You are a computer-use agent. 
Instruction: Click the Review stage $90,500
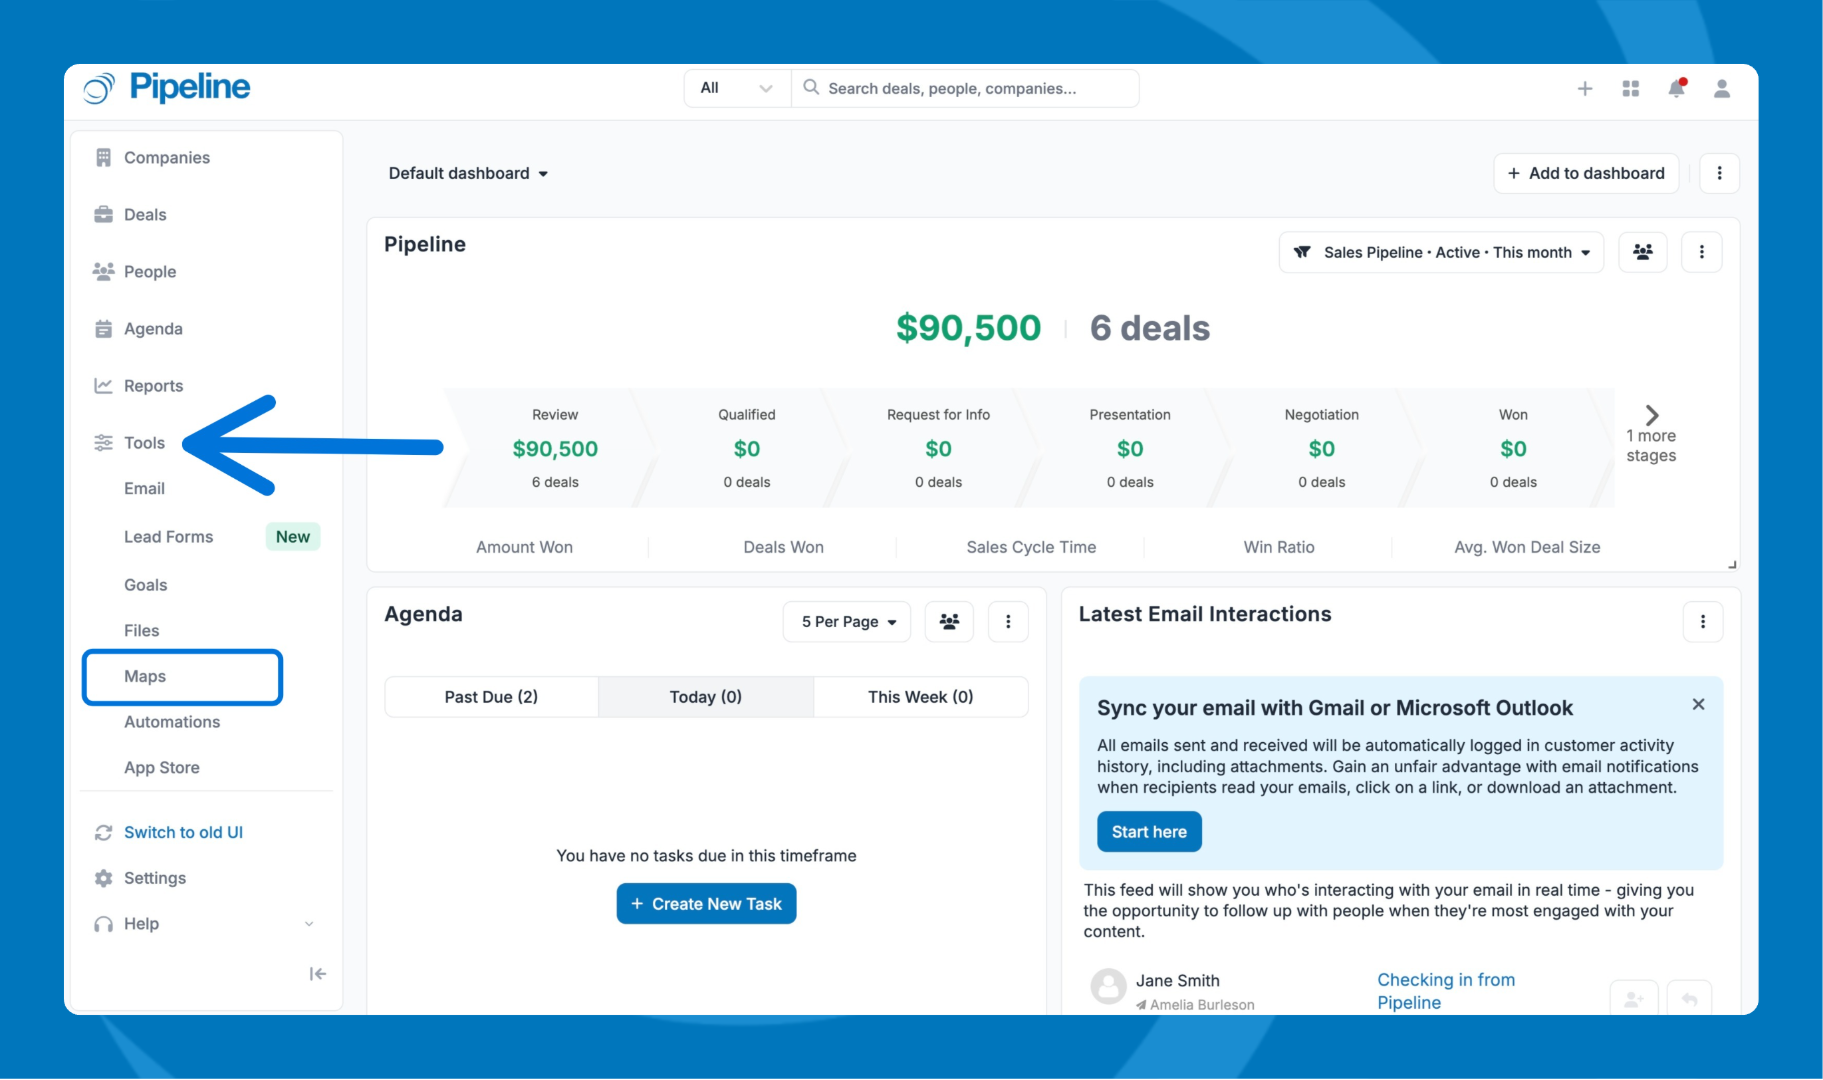pyautogui.click(x=555, y=449)
